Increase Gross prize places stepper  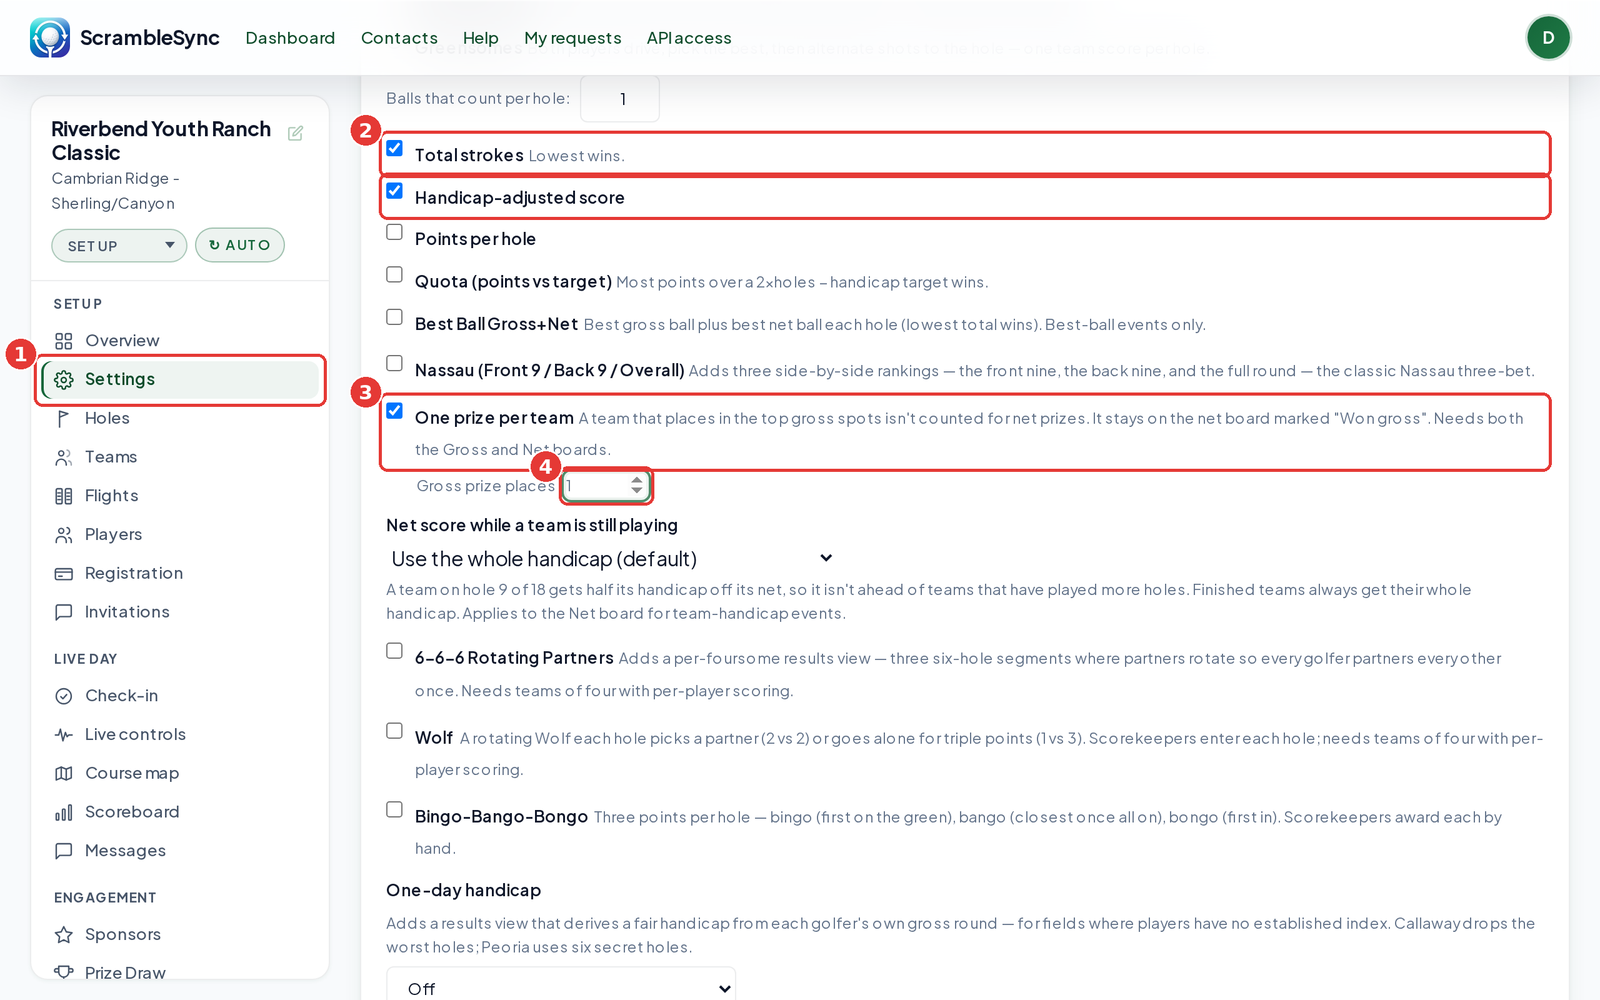pos(637,480)
